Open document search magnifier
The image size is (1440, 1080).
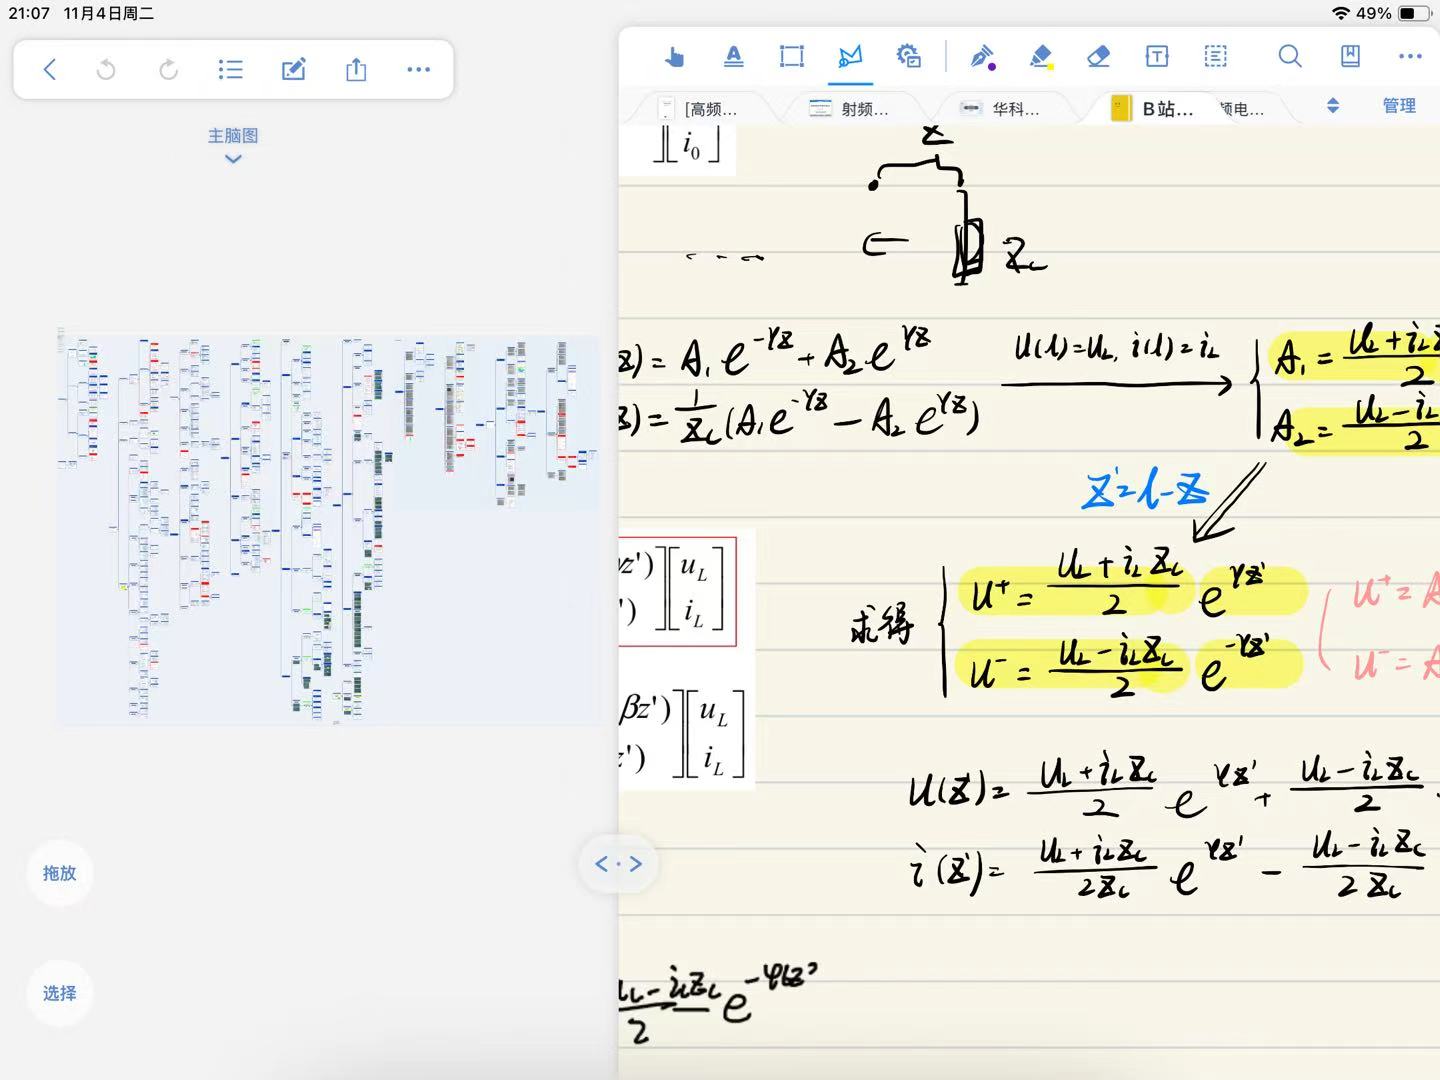[x=1290, y=57]
